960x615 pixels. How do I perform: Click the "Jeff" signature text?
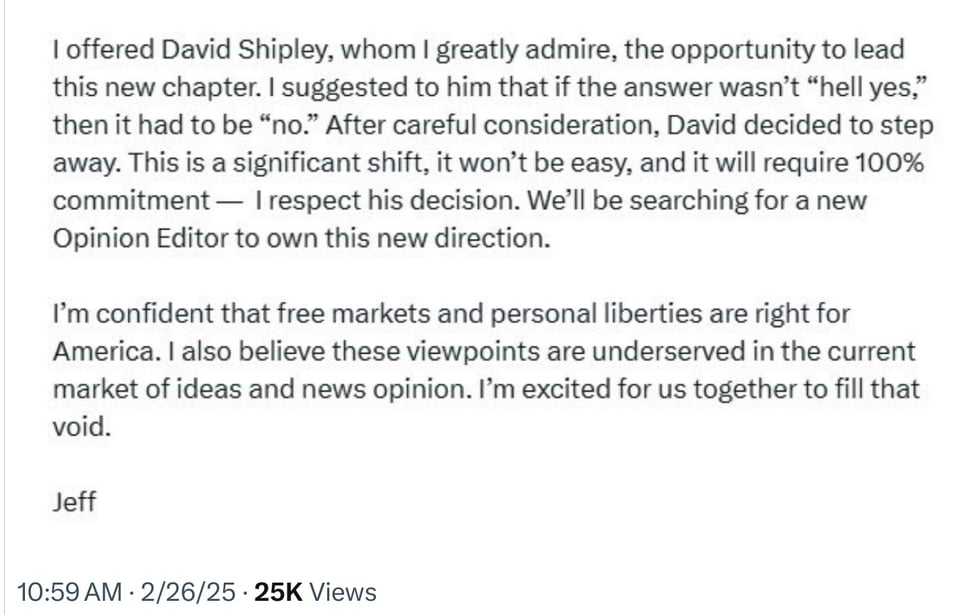74,501
